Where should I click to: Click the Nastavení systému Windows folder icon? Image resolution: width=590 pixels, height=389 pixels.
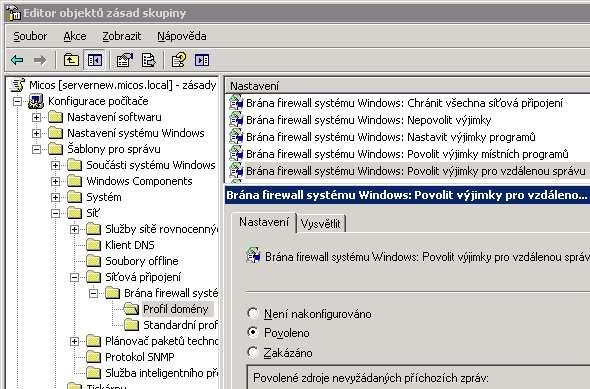pos(55,133)
